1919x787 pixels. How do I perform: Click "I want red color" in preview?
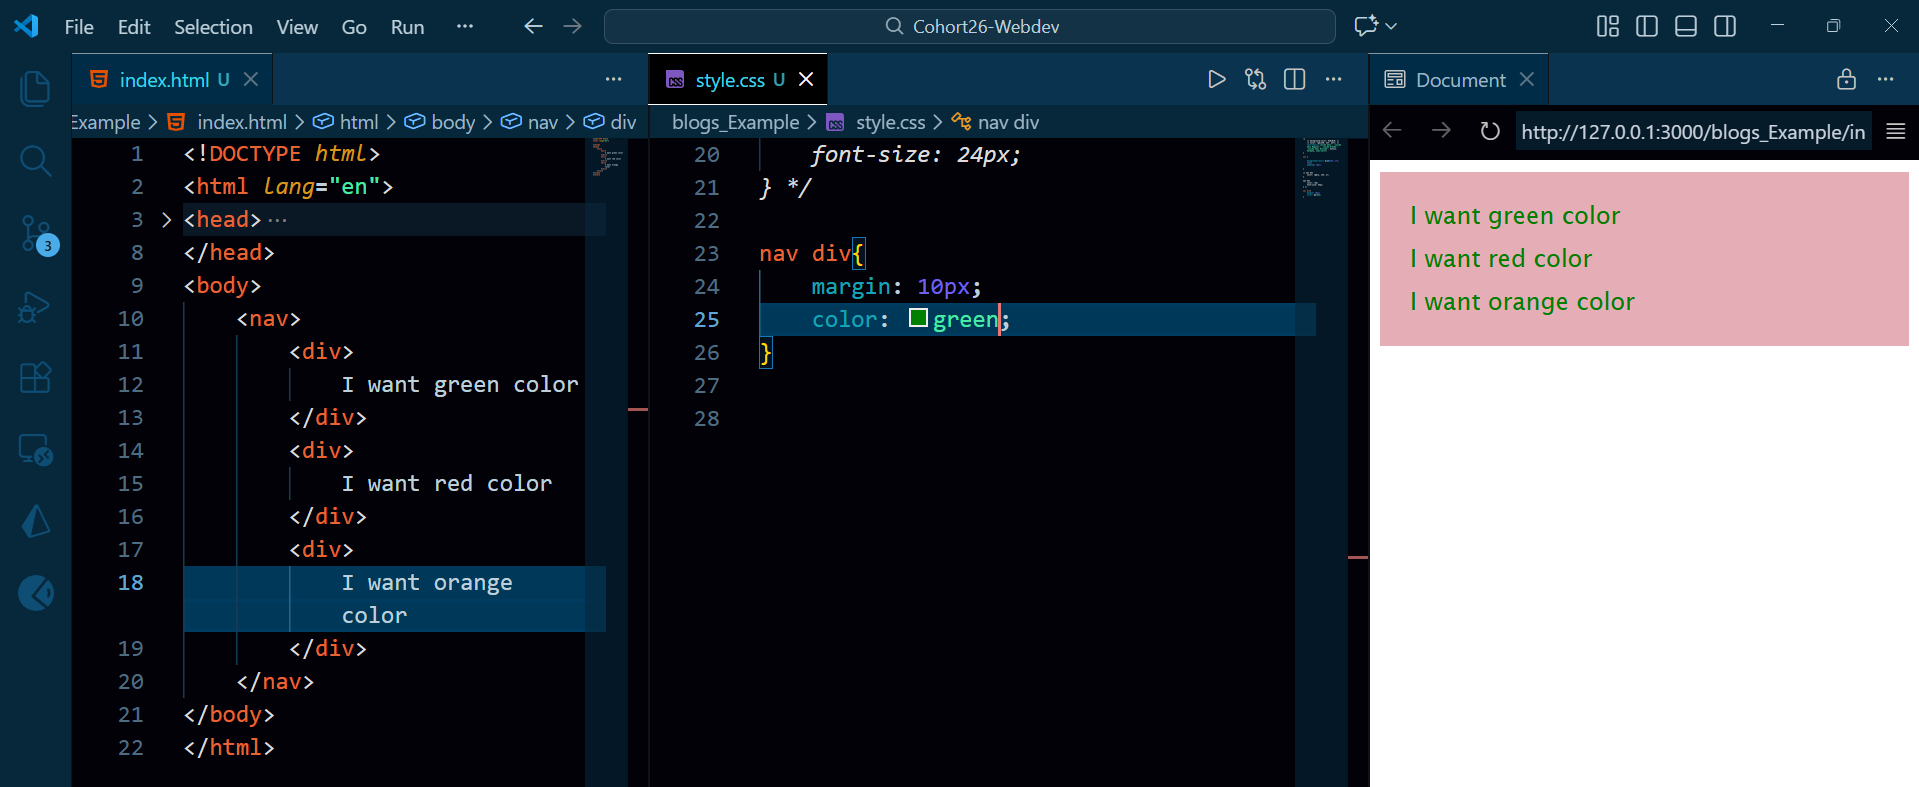1500,259
